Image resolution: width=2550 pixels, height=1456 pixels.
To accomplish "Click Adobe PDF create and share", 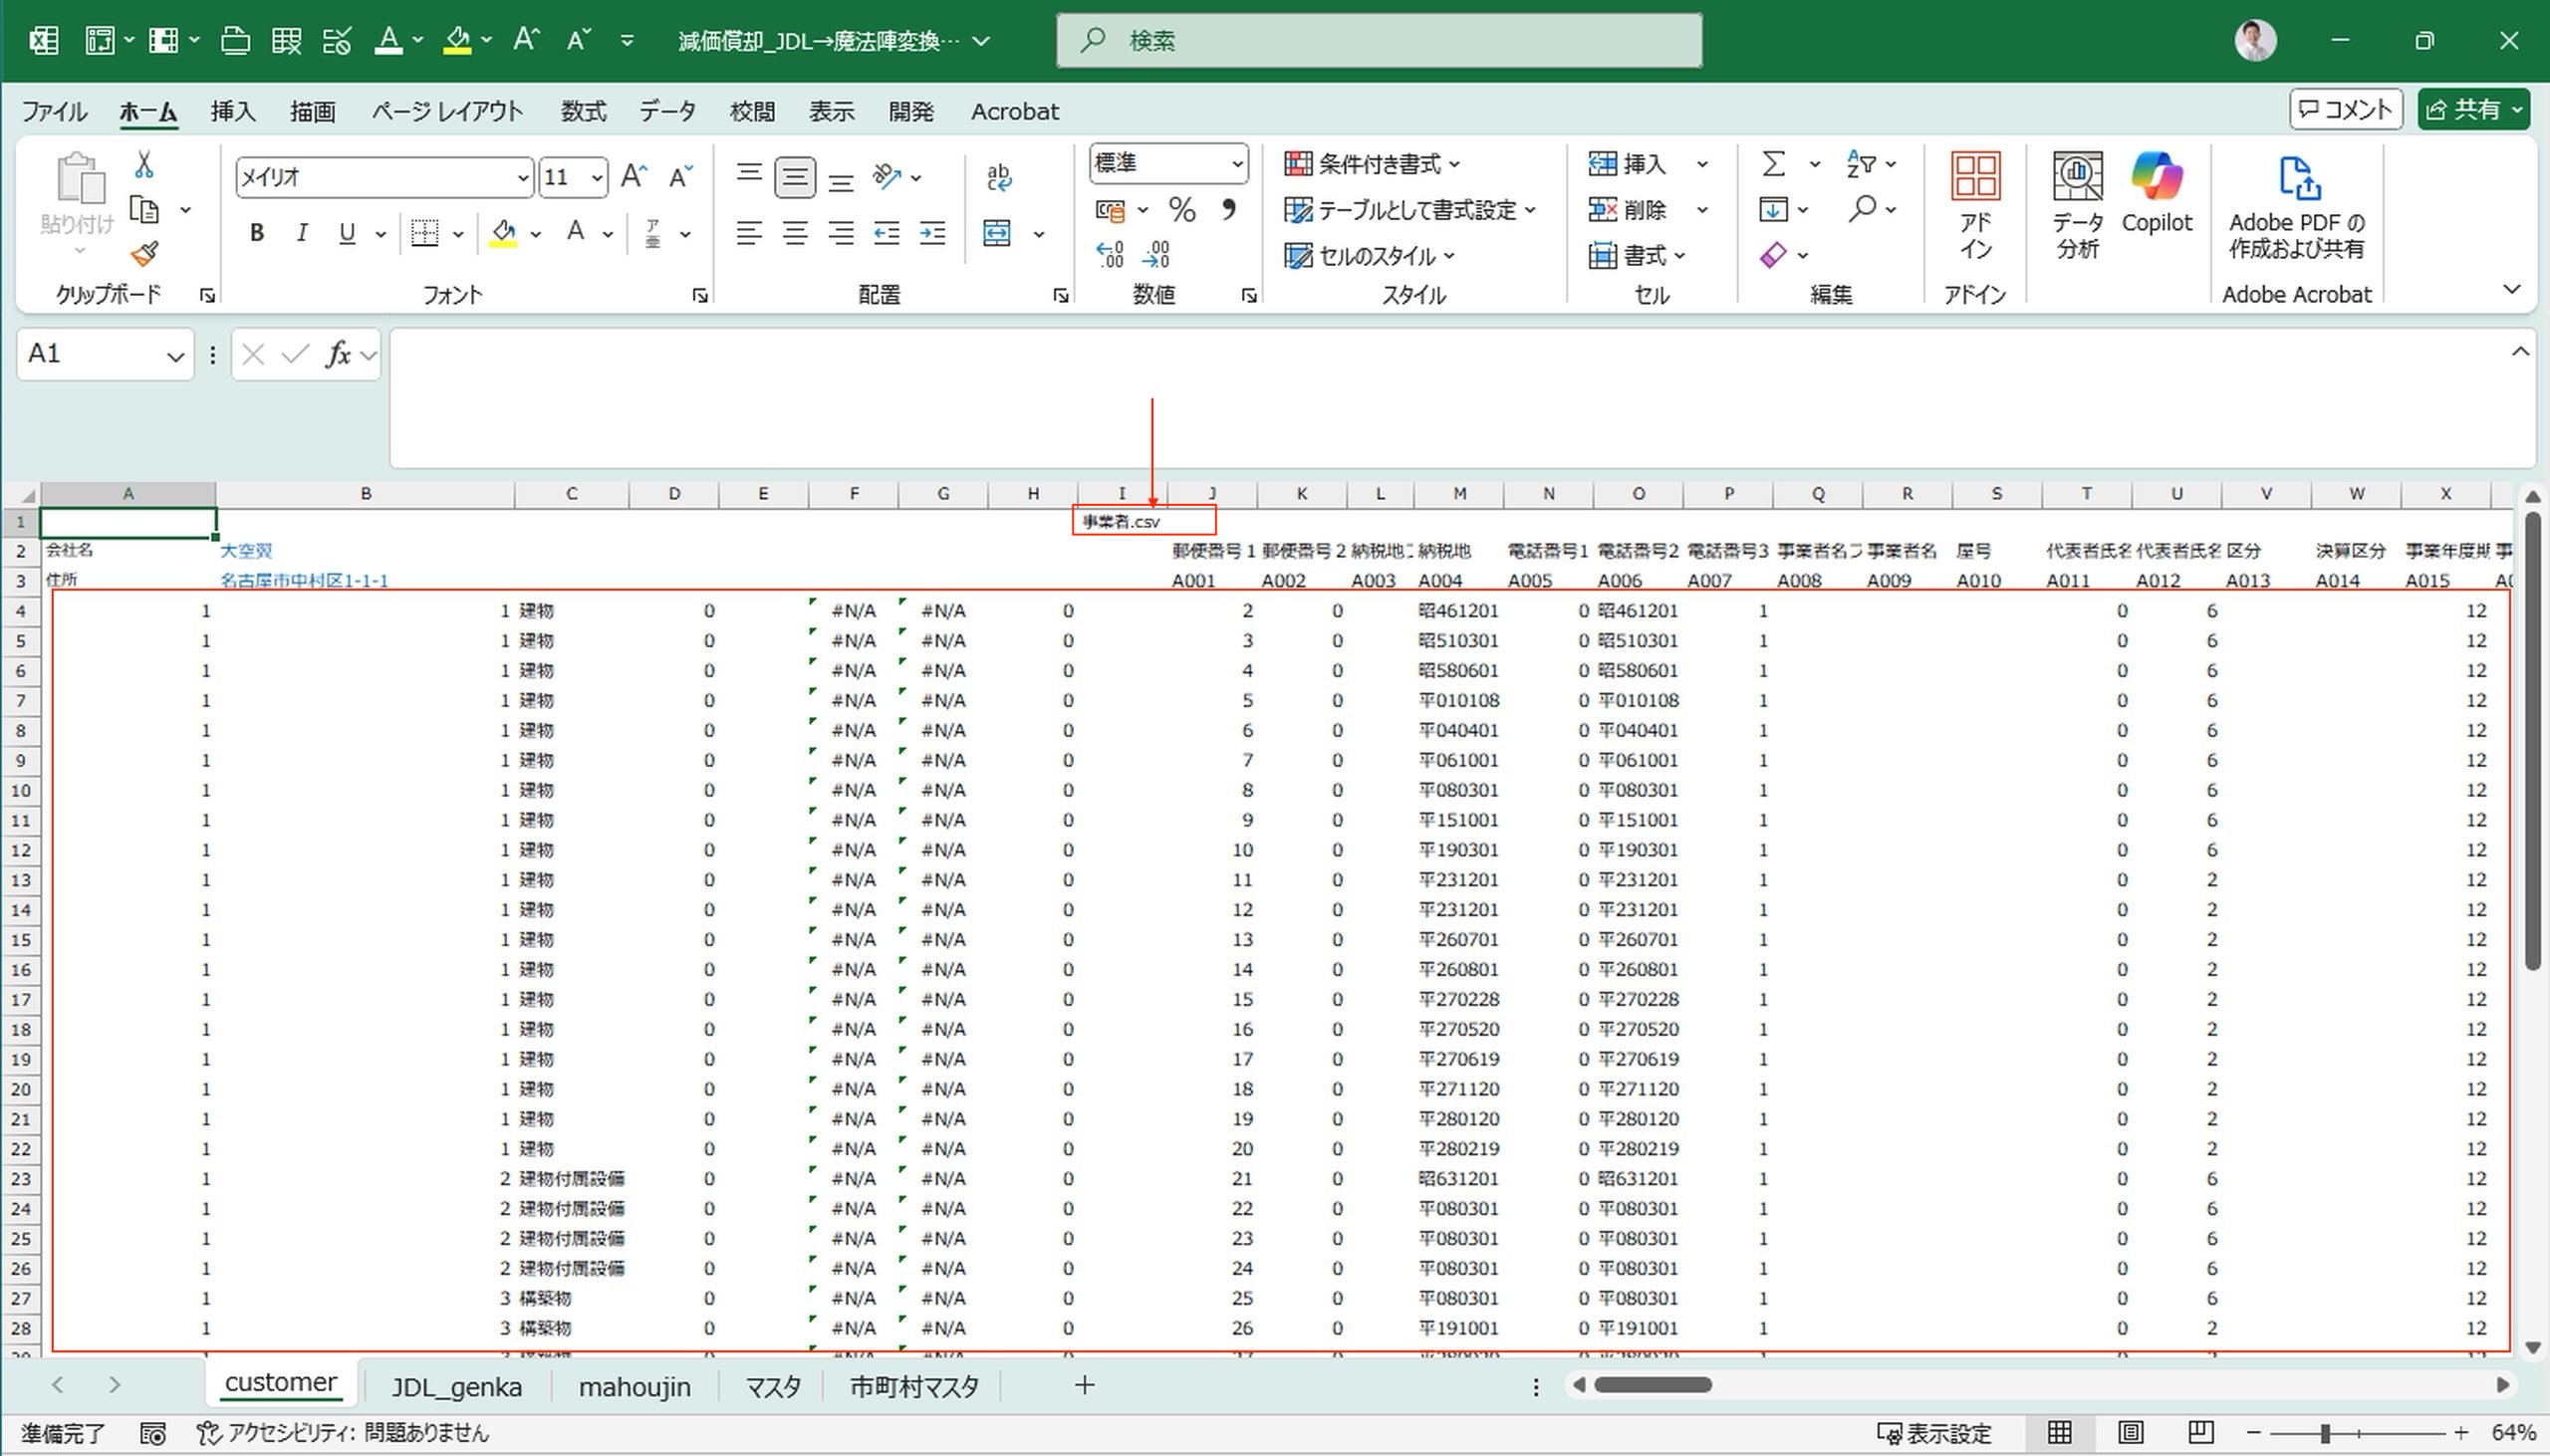I will tap(2297, 207).
